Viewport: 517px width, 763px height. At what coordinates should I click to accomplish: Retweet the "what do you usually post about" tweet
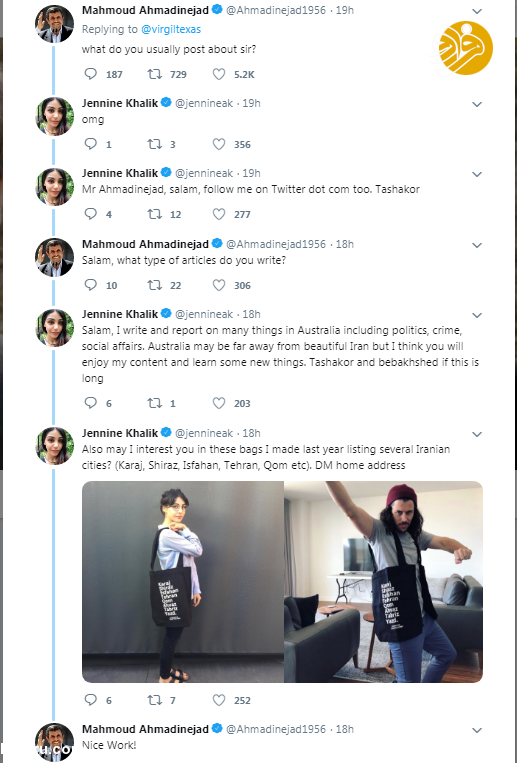click(x=155, y=74)
